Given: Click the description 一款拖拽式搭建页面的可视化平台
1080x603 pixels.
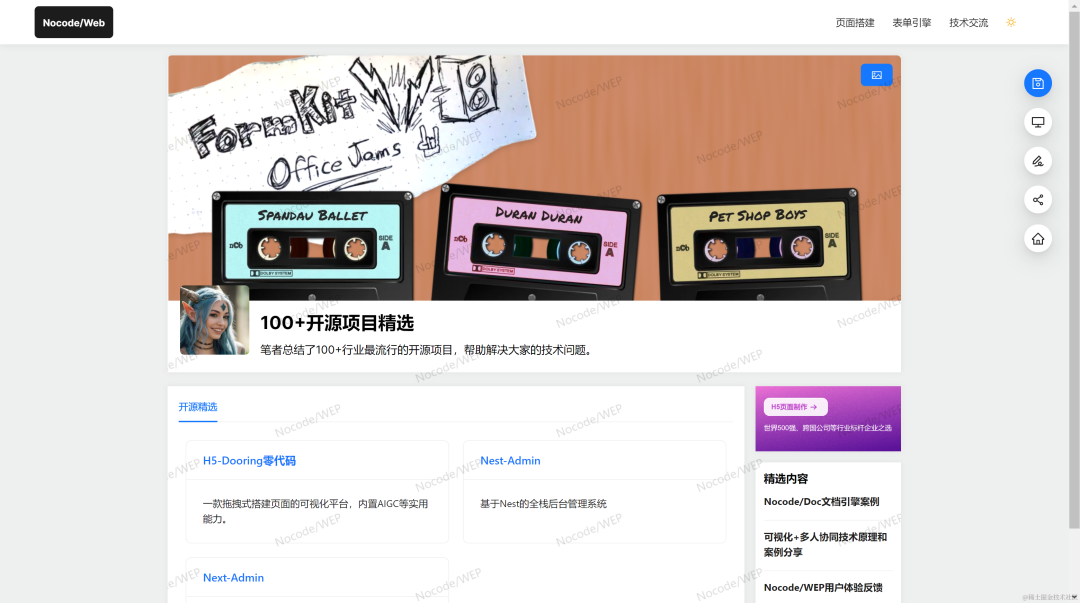Looking at the screenshot, I should 315,511.
